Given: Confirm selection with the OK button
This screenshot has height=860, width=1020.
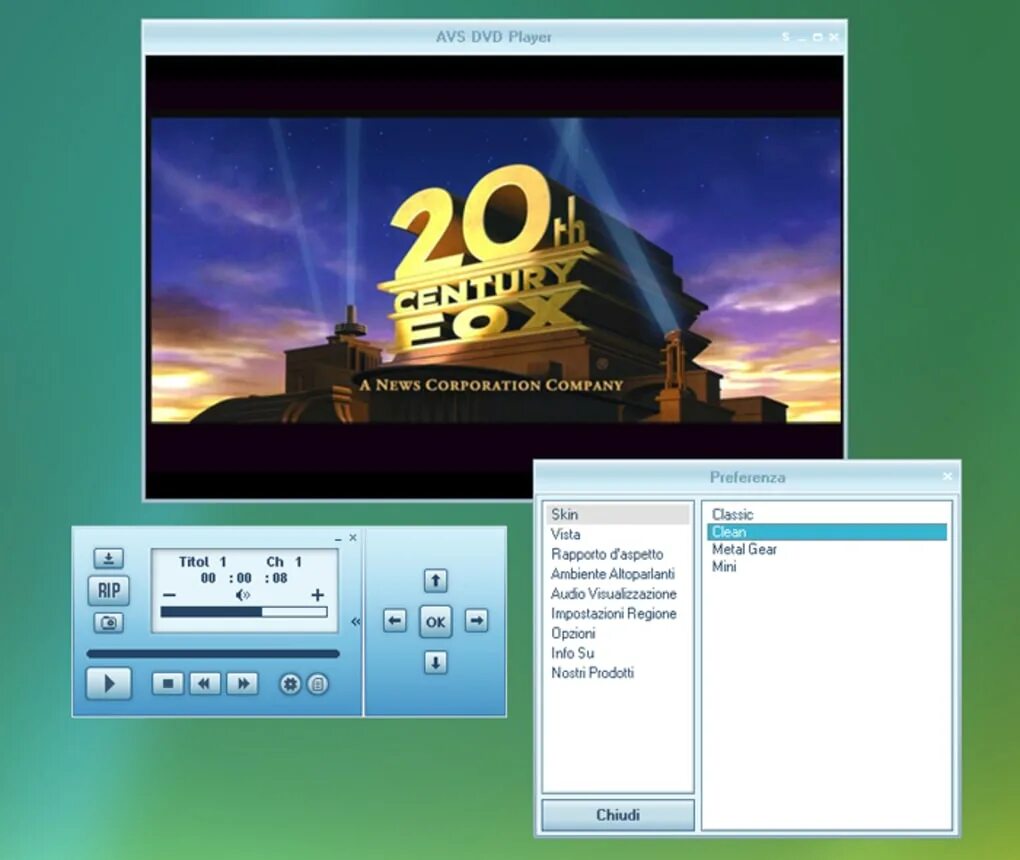Looking at the screenshot, I should coord(435,622).
